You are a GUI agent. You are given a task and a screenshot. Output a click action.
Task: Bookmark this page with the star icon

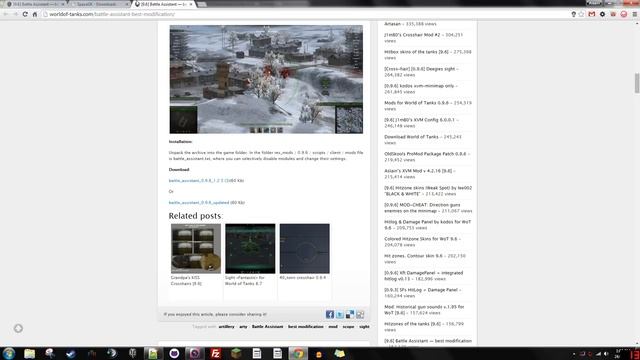582,14
